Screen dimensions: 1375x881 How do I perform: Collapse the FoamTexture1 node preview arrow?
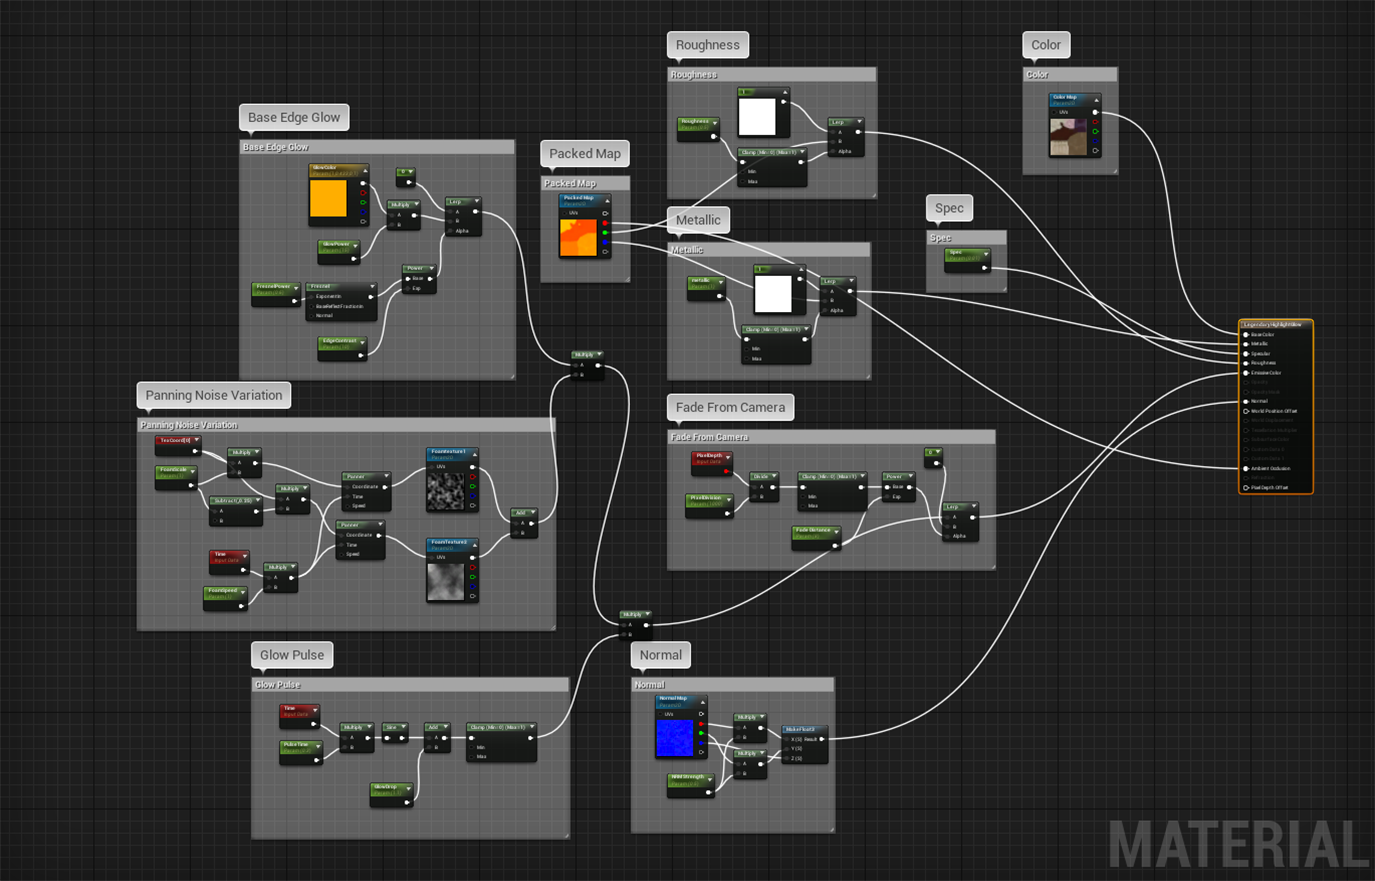pyautogui.click(x=474, y=454)
